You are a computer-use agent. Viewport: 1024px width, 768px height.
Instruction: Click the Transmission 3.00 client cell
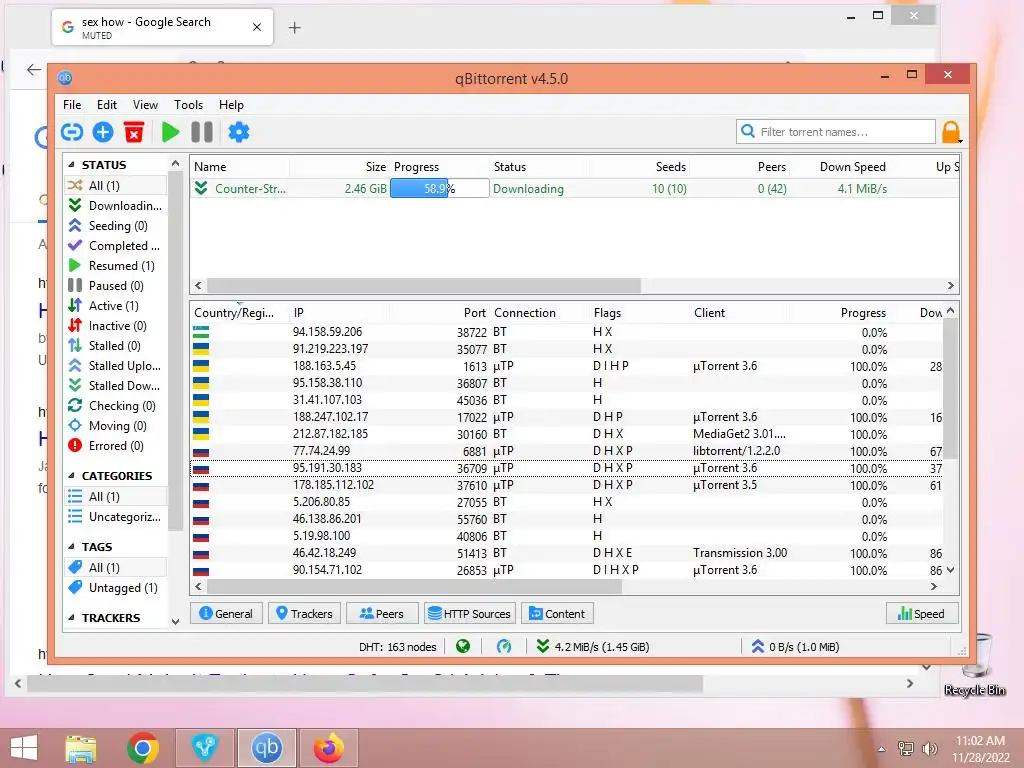[740, 552]
